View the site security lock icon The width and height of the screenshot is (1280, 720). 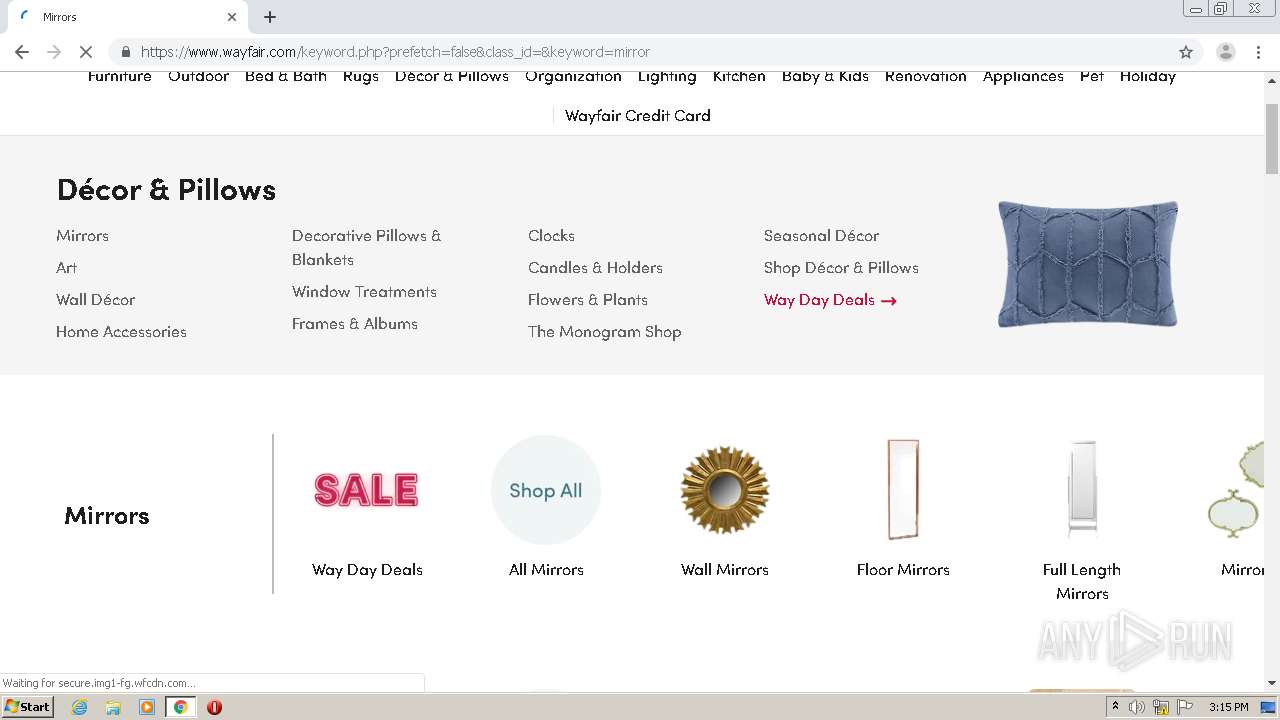click(126, 52)
